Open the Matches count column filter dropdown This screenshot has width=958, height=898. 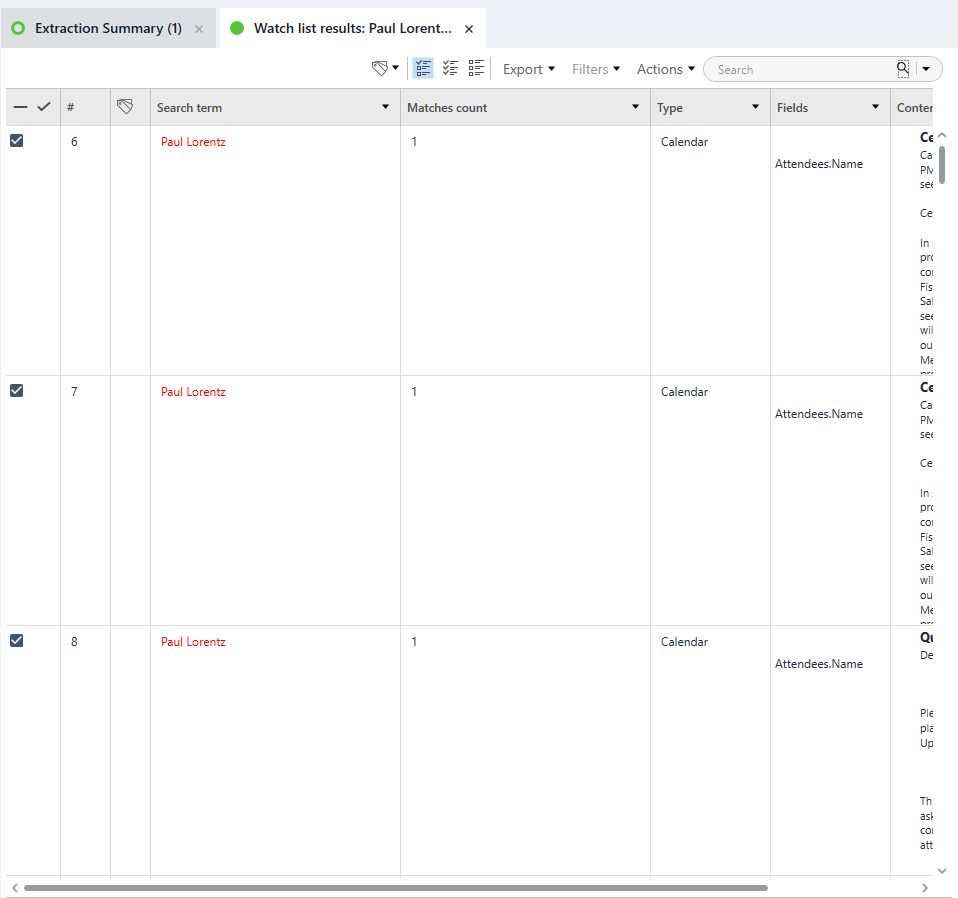pyautogui.click(x=636, y=107)
